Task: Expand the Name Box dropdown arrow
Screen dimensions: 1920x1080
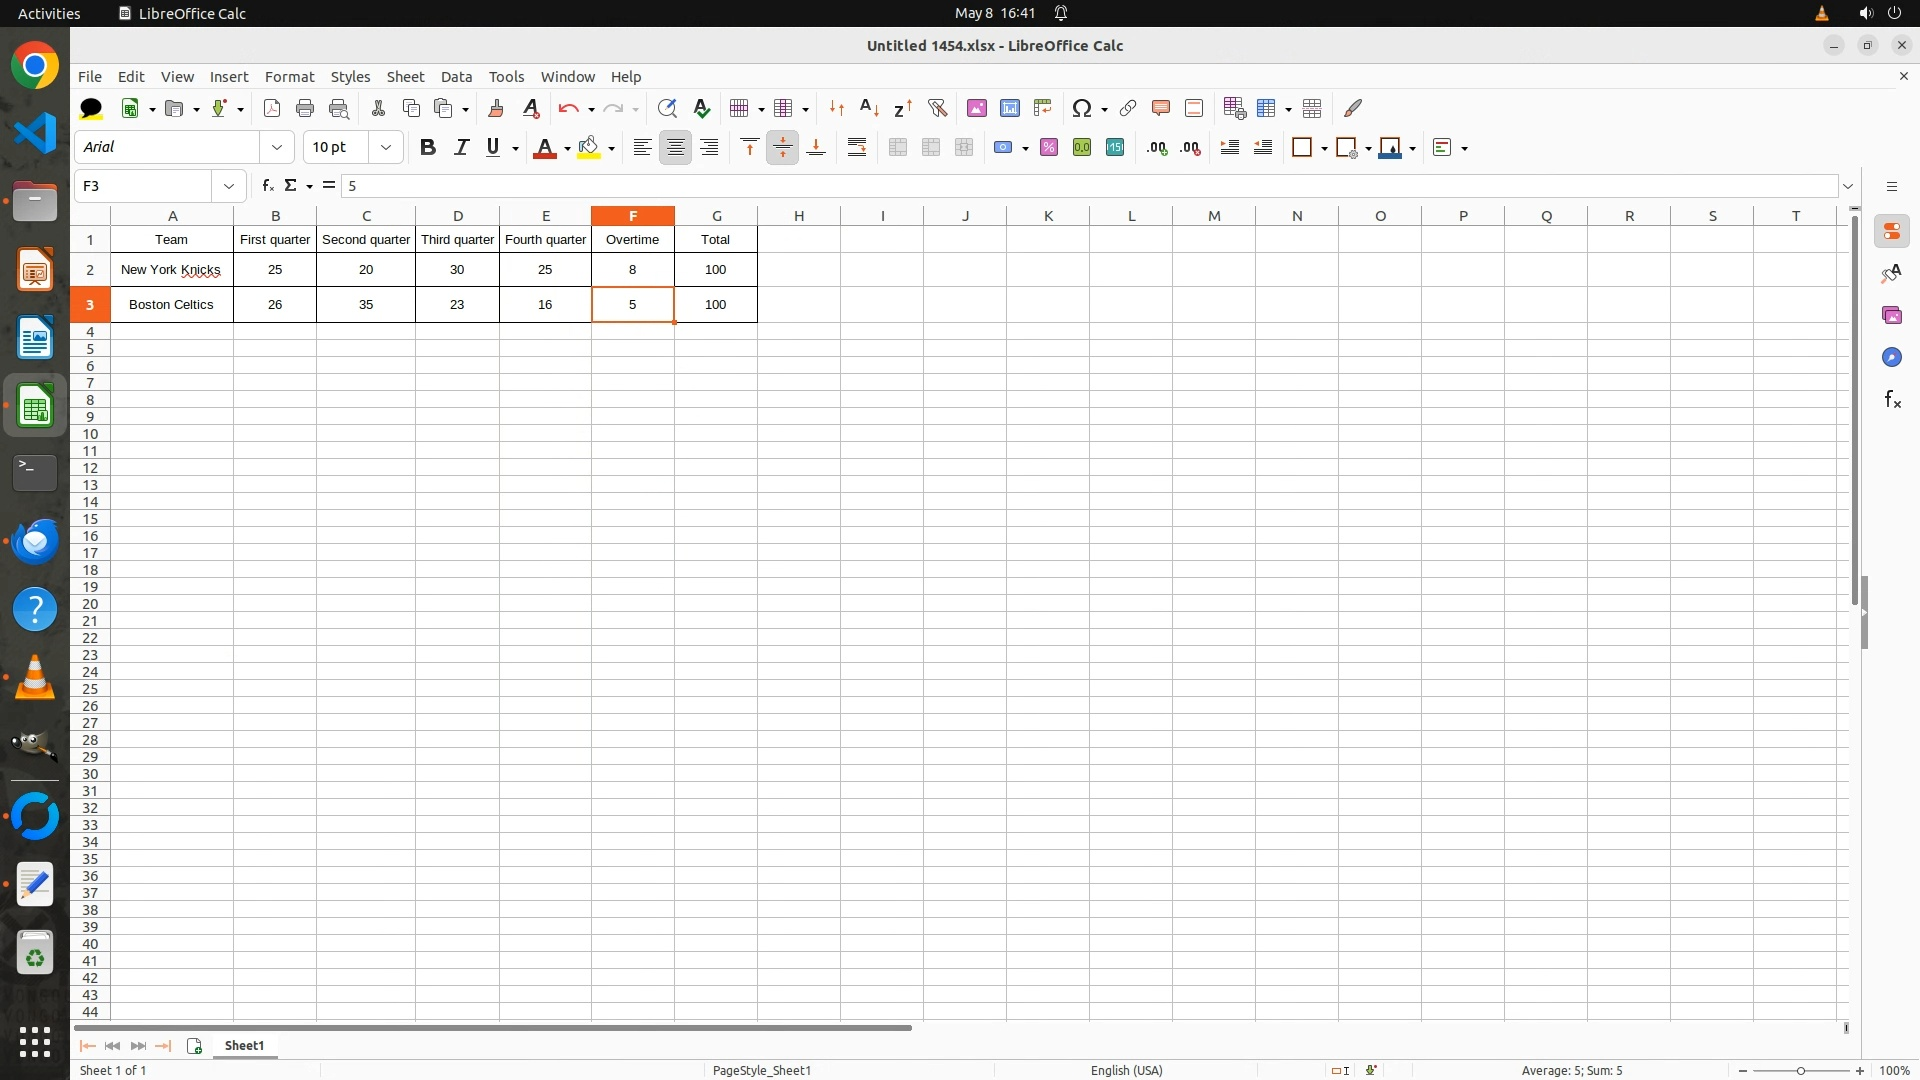Action: coord(229,186)
